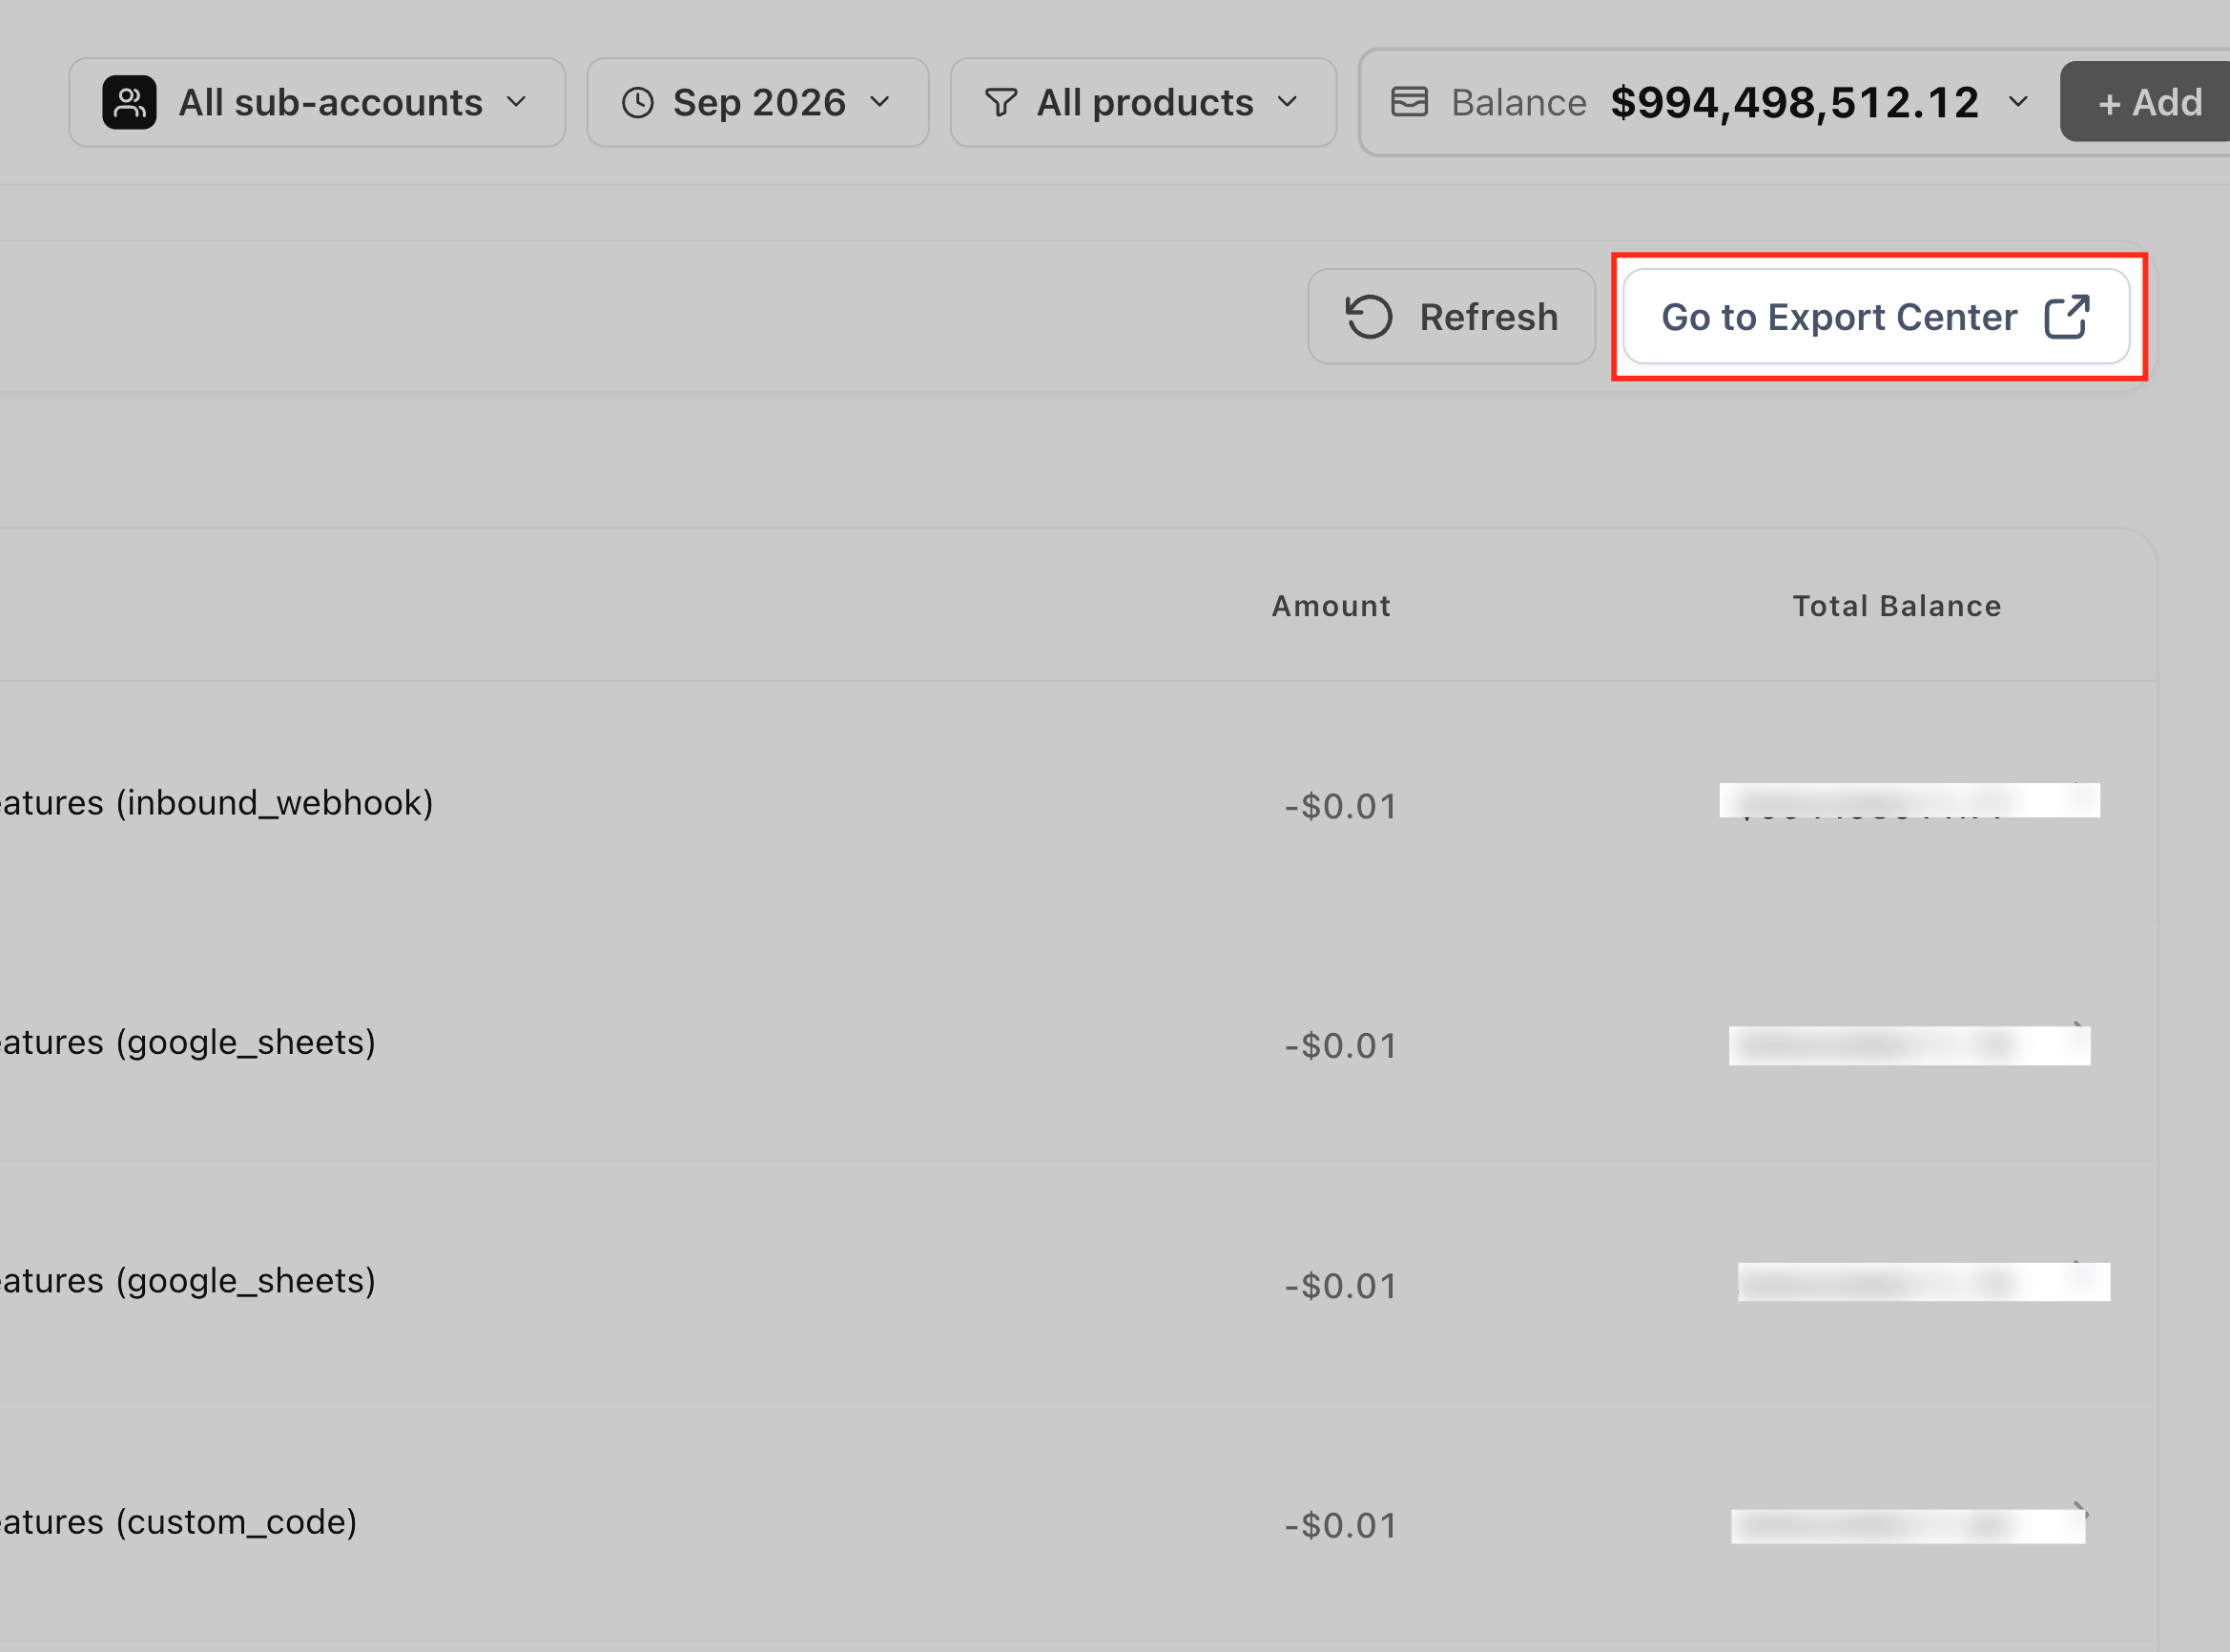Click the funnel filter icon

click(x=1001, y=102)
